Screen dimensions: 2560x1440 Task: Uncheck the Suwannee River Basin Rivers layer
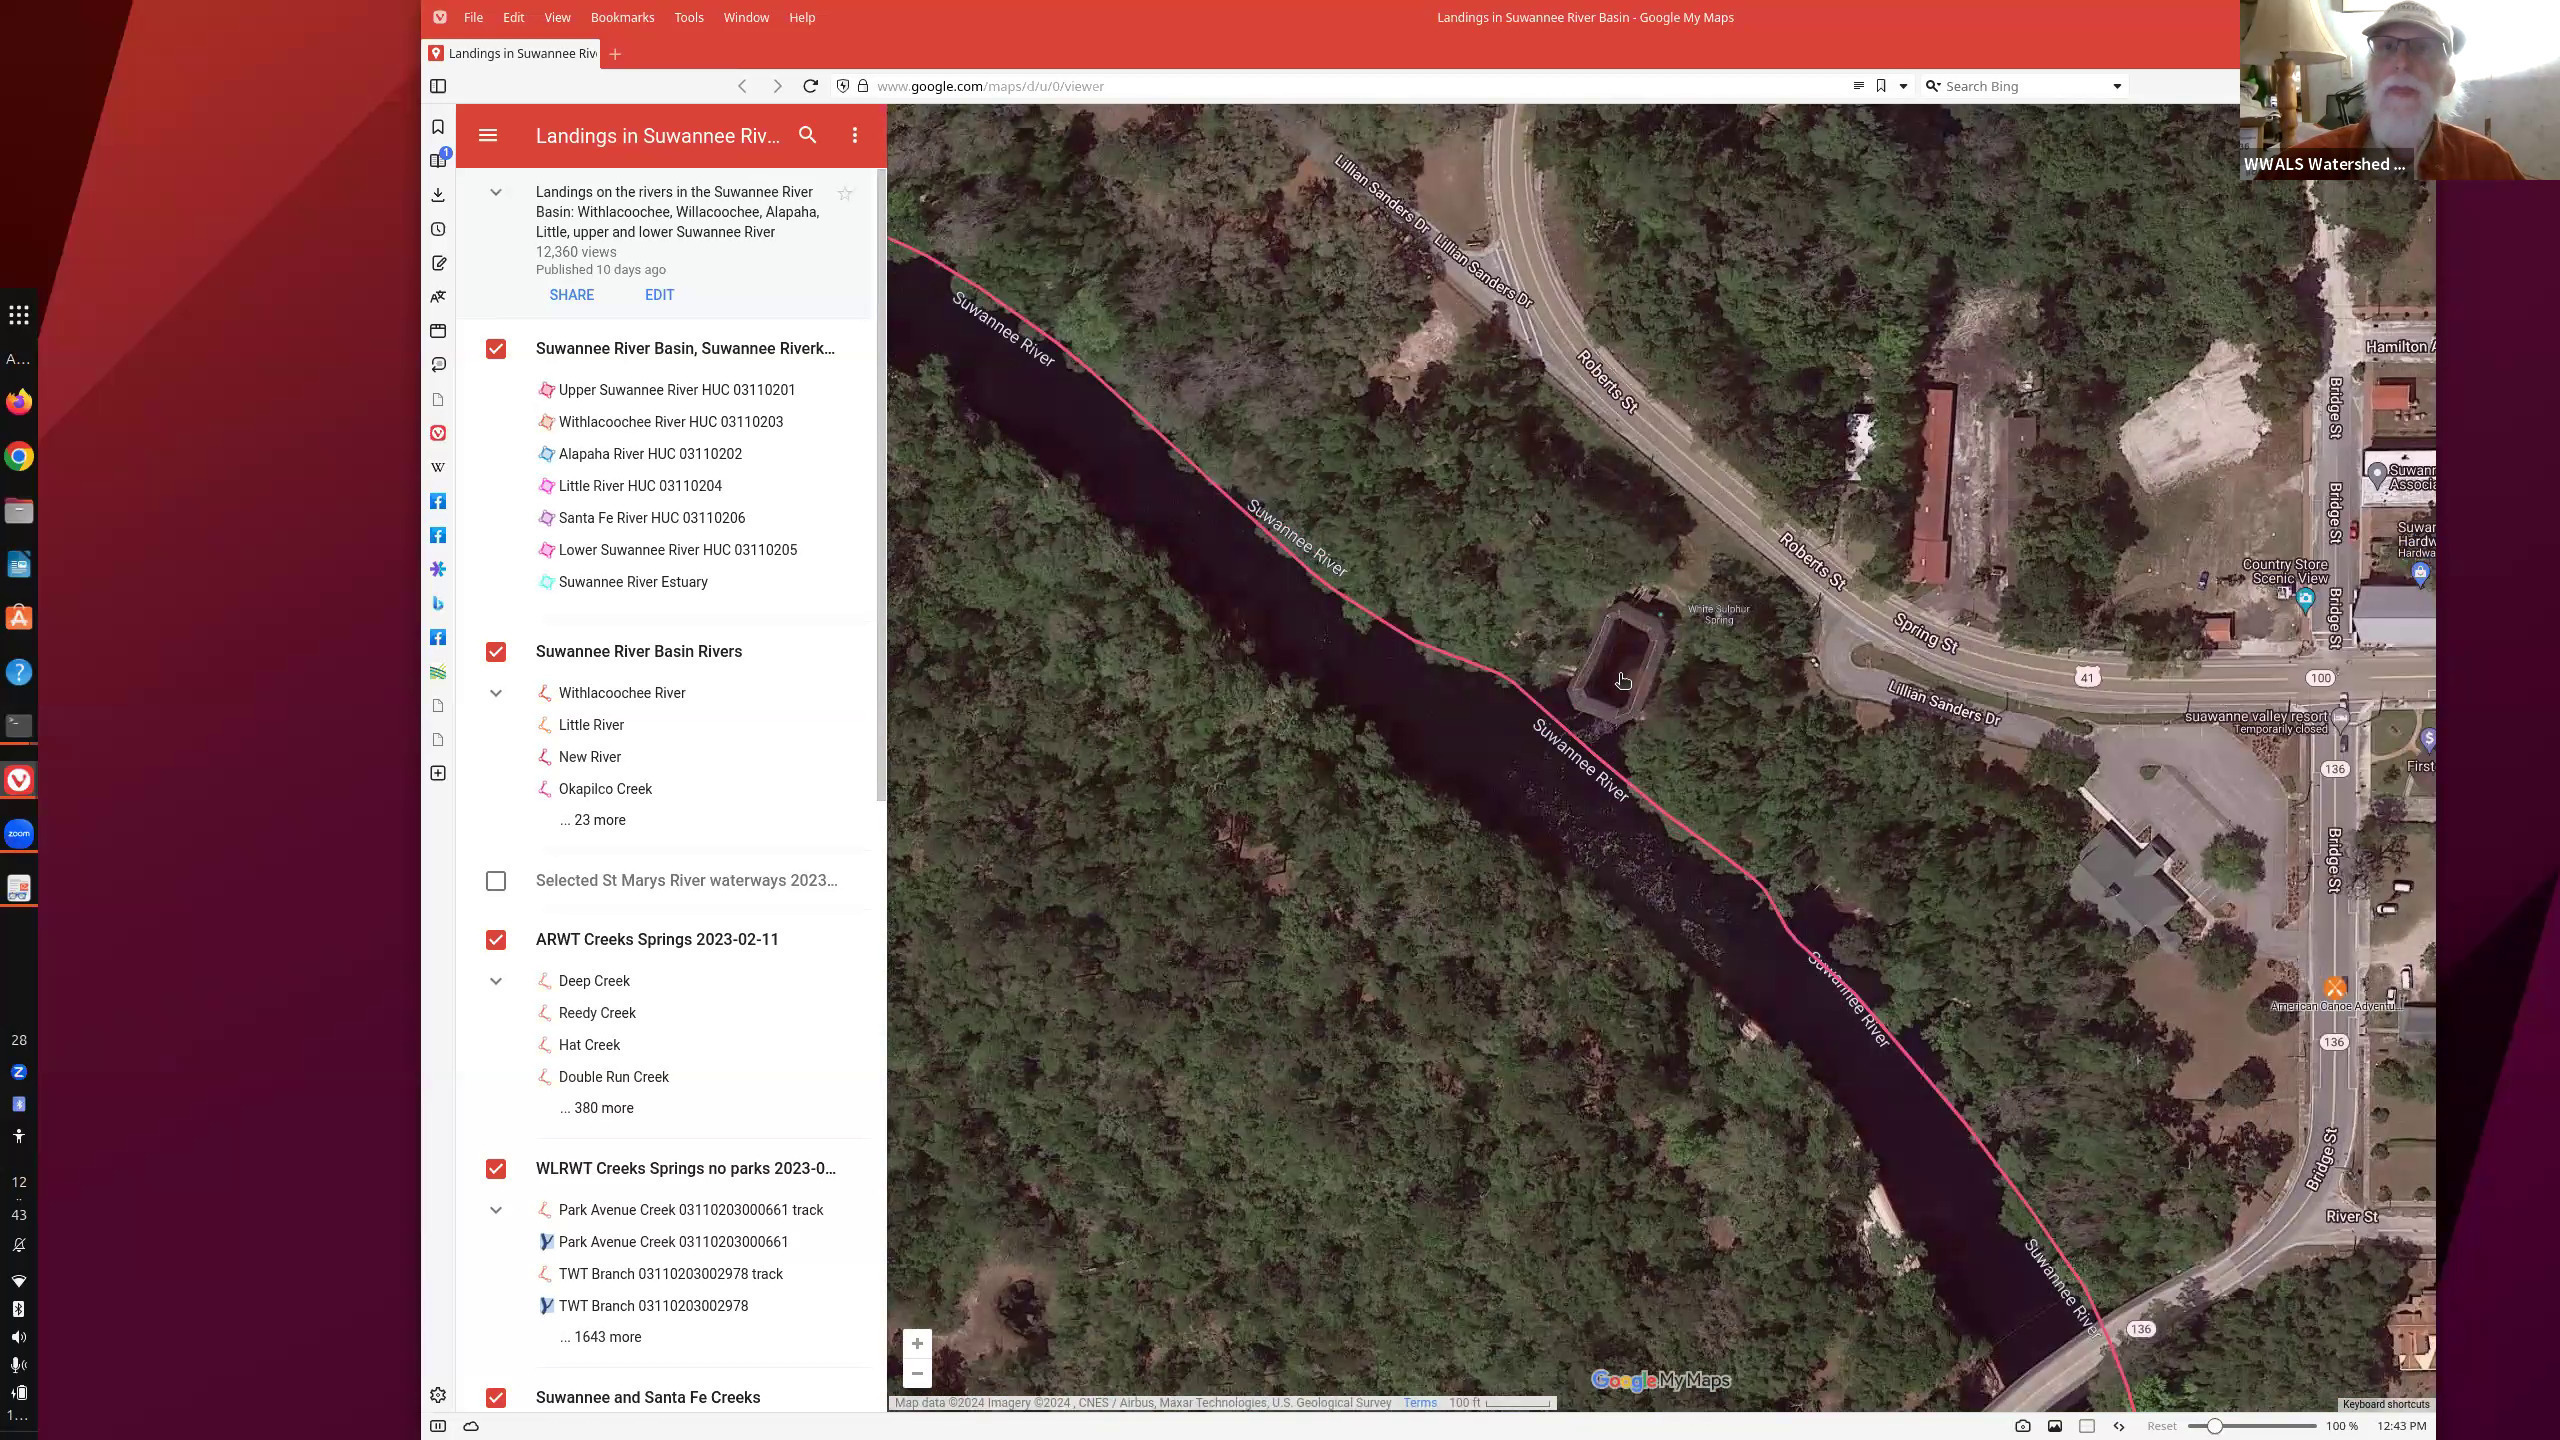click(x=496, y=652)
